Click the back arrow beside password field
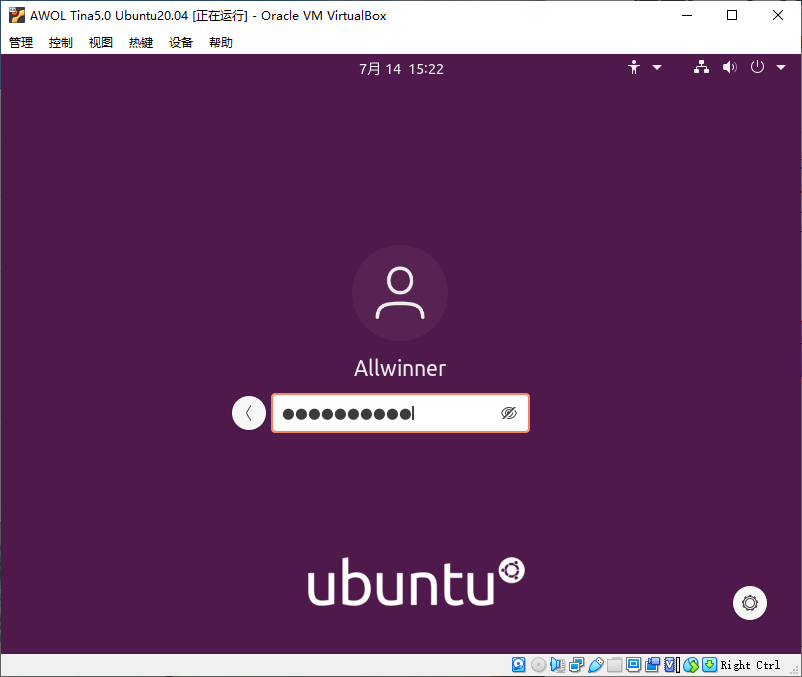802x677 pixels. coord(249,413)
